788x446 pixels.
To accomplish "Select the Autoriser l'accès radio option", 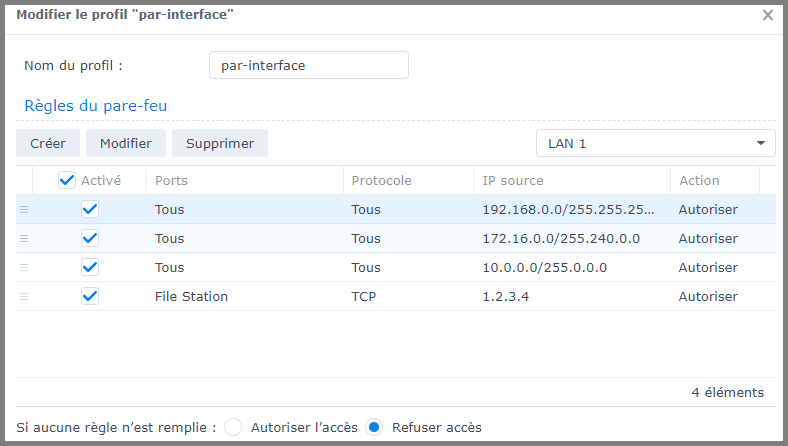I will click(234, 427).
